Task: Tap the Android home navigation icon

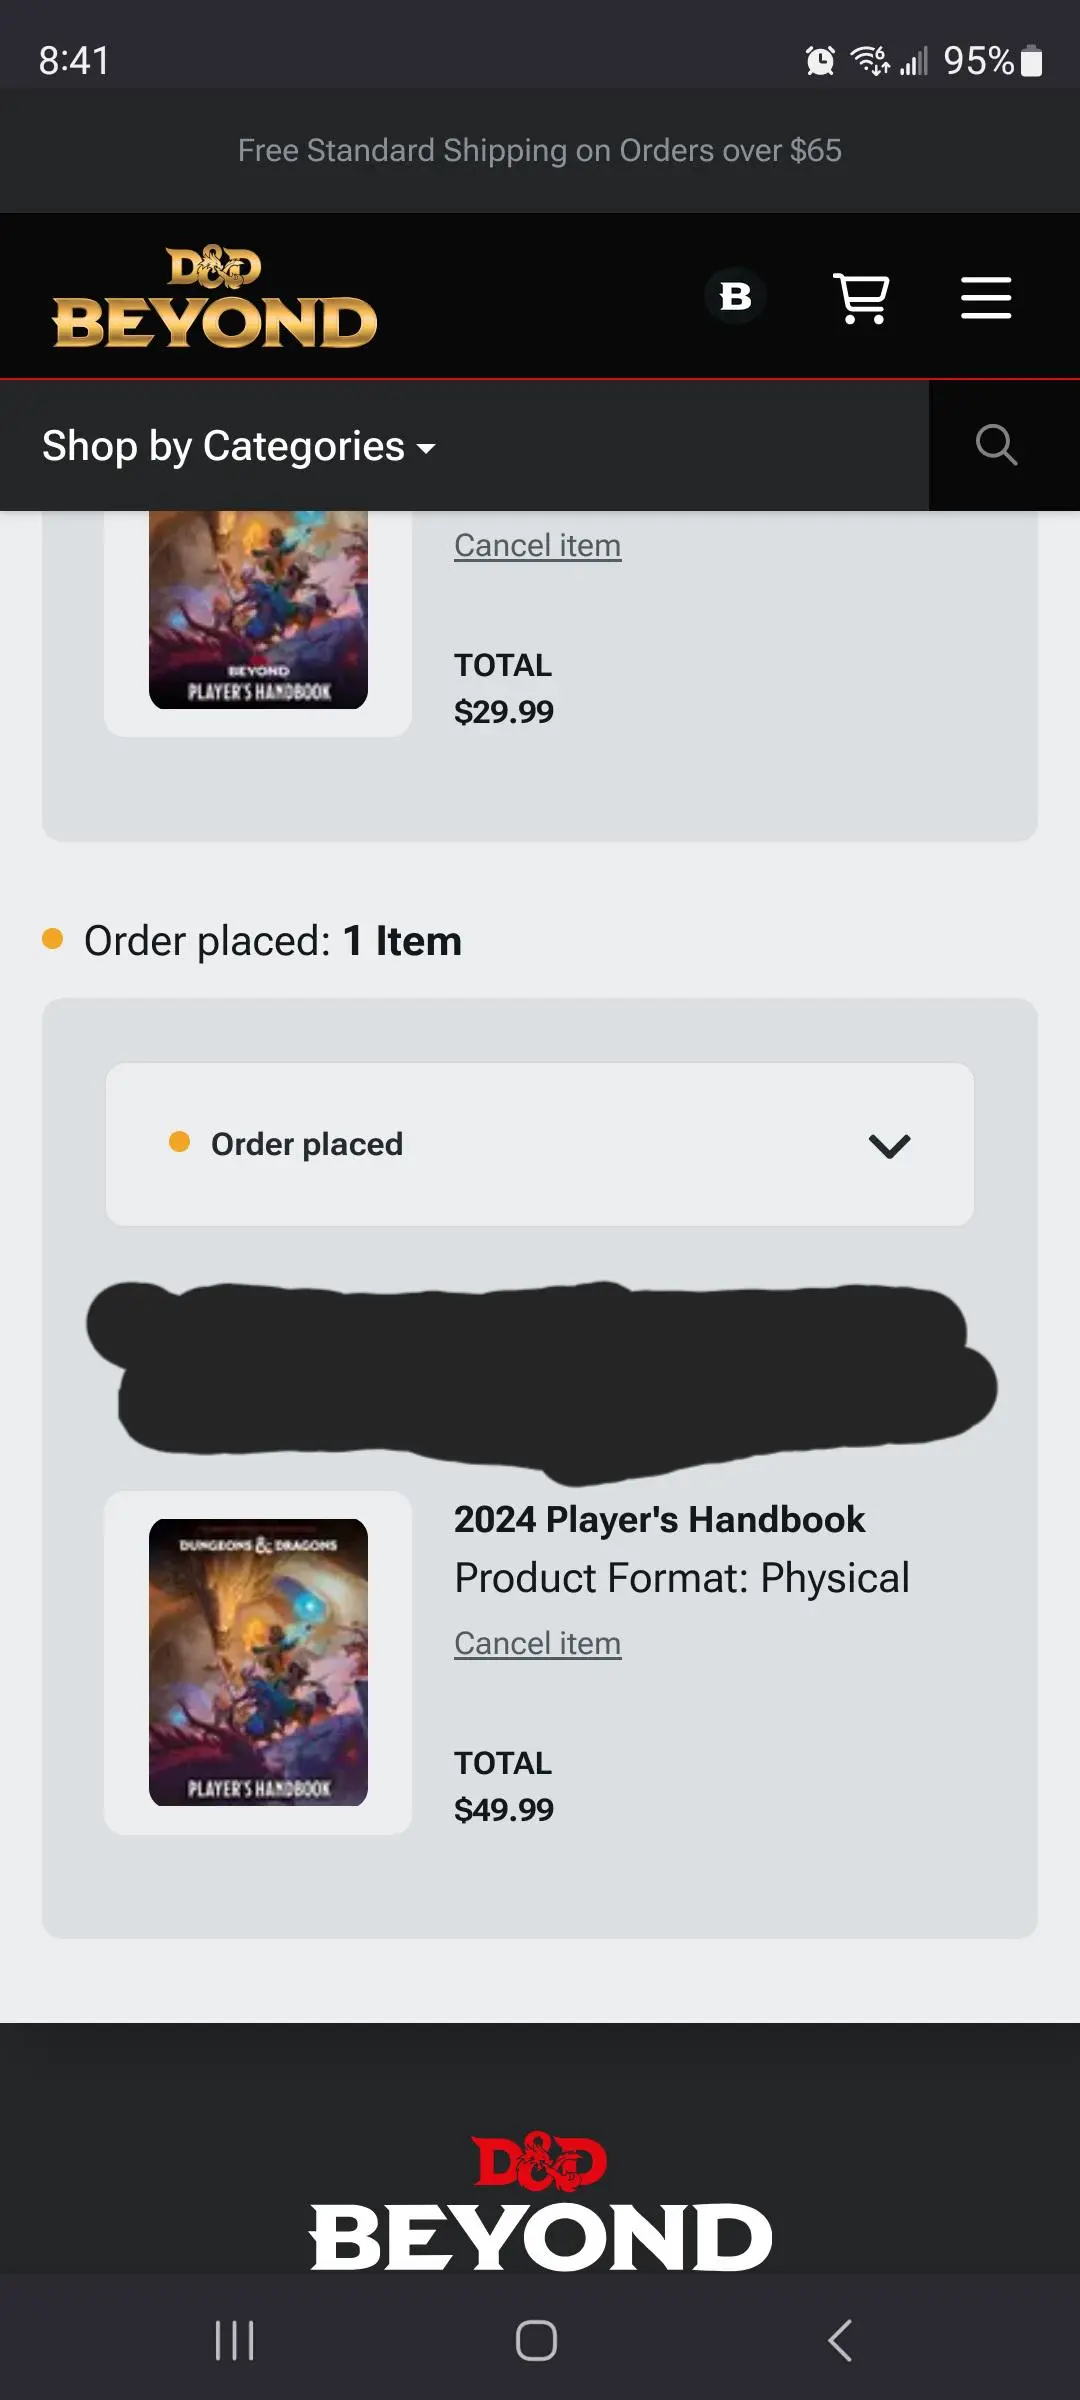Action: pos(539,2340)
